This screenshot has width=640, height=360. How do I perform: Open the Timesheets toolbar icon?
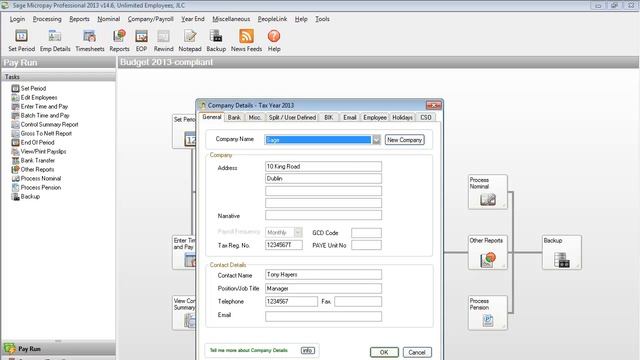pos(90,40)
